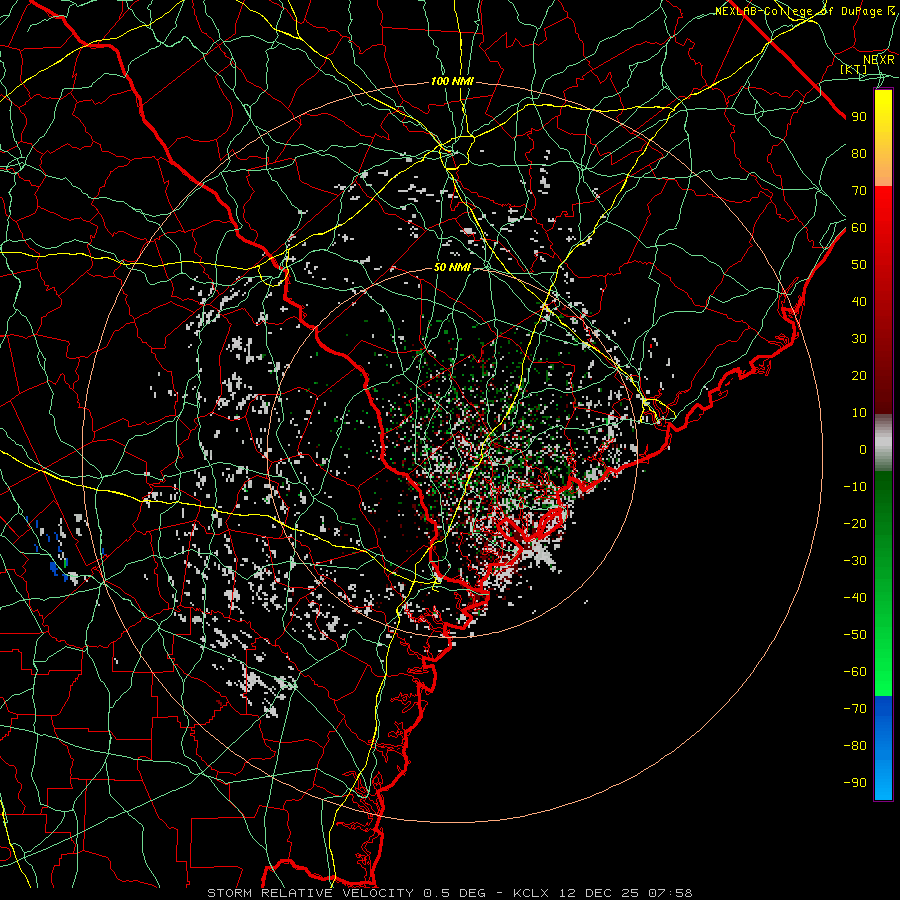Viewport: 900px width, 900px height.
Task: Click the "STORM RELATIVE VELOCITY 0.5 DEG" caption
Action: tap(346, 893)
